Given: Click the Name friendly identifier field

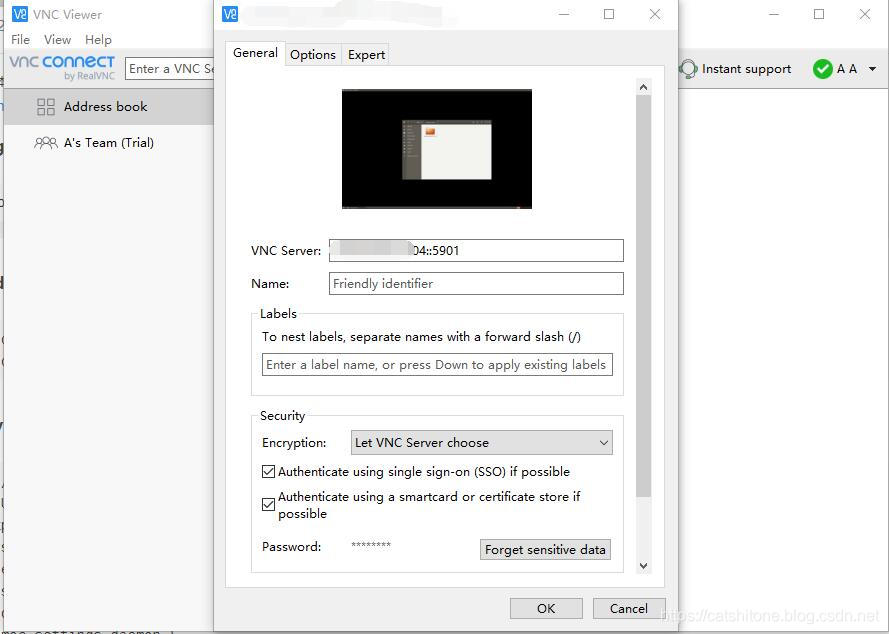Looking at the screenshot, I should pyautogui.click(x=476, y=284).
